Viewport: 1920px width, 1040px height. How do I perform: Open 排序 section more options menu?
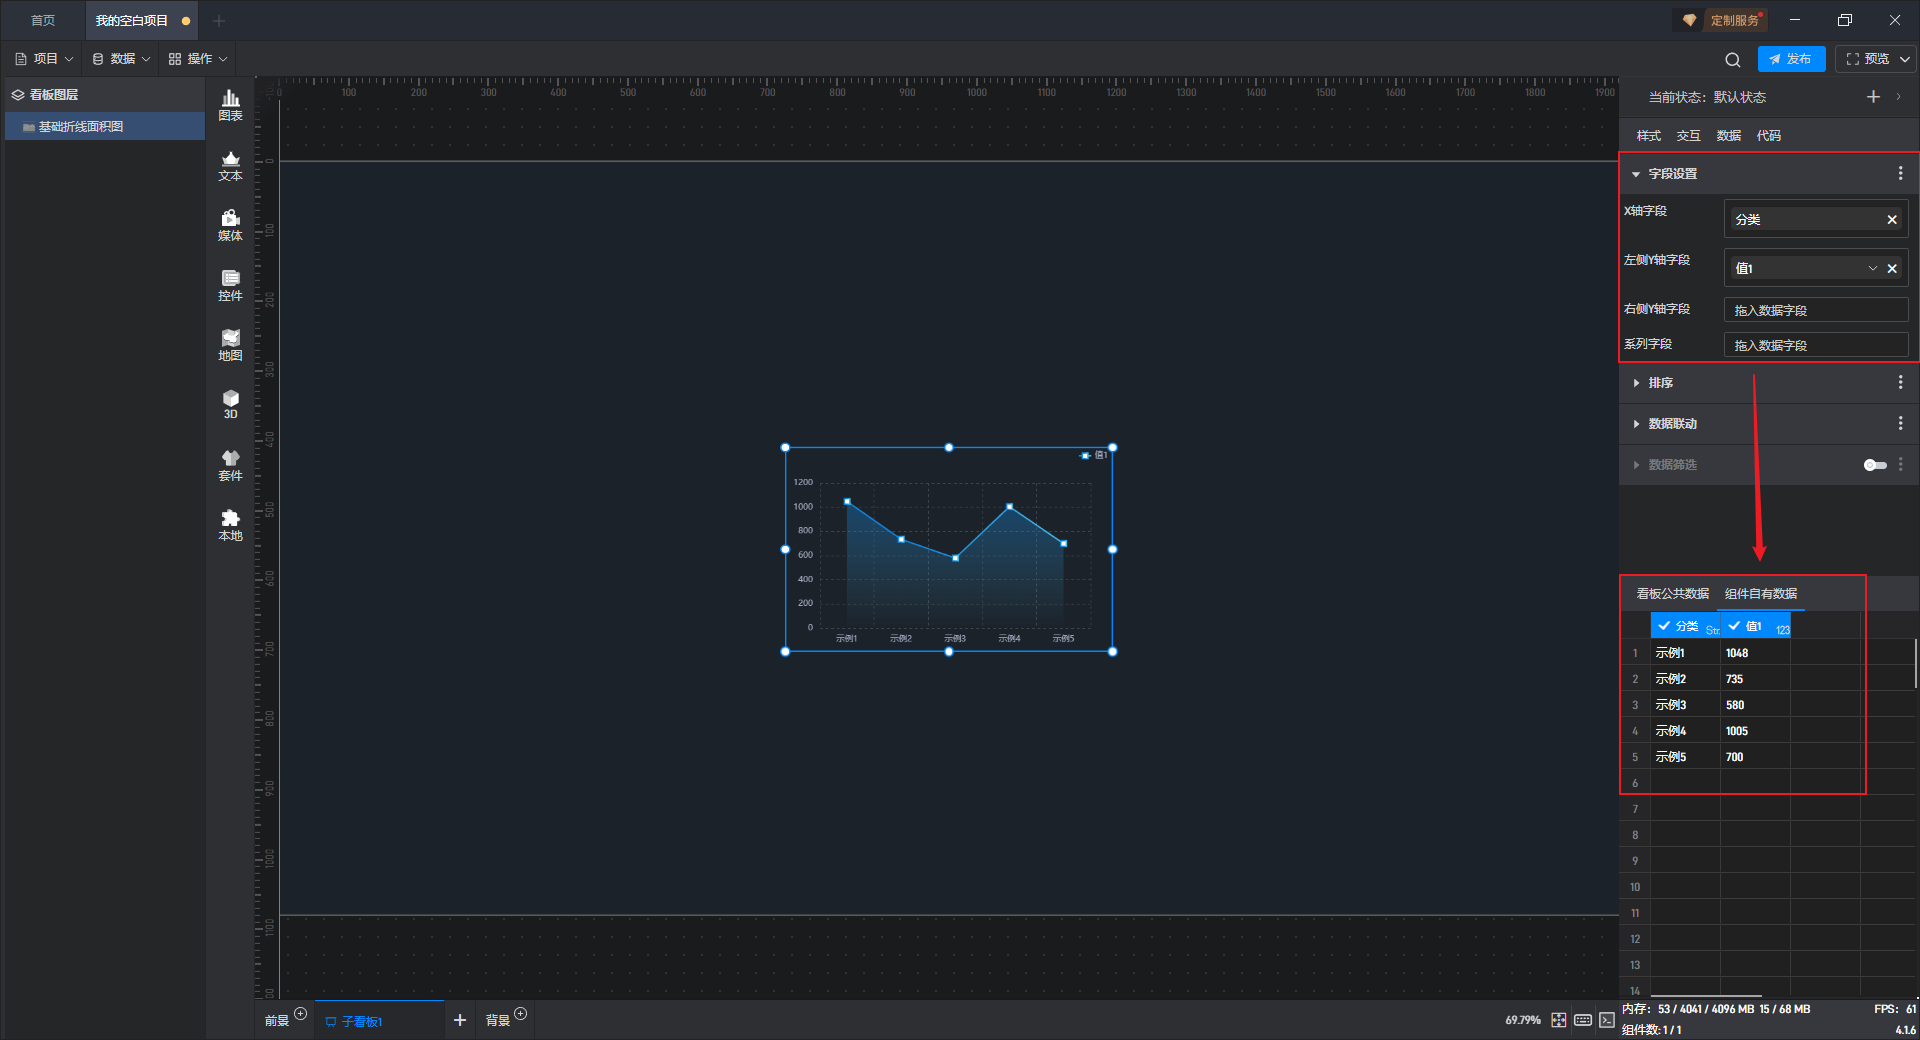(x=1900, y=383)
